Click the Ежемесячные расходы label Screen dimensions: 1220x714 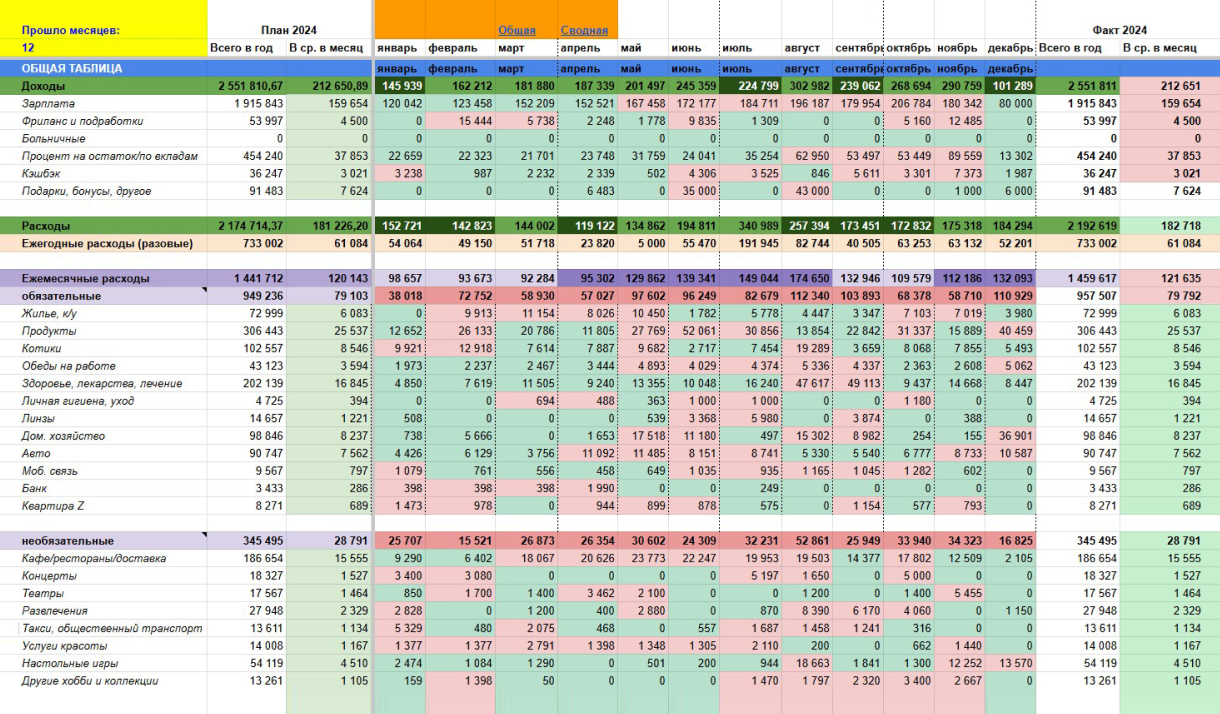click(x=86, y=278)
